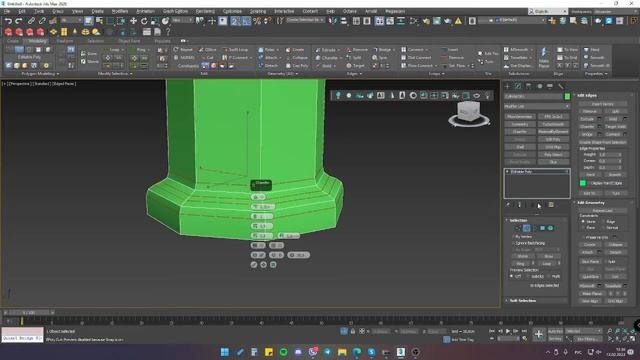The image size is (640, 360).
Task: Collapse the Selection rollout
Action: click(x=518, y=220)
